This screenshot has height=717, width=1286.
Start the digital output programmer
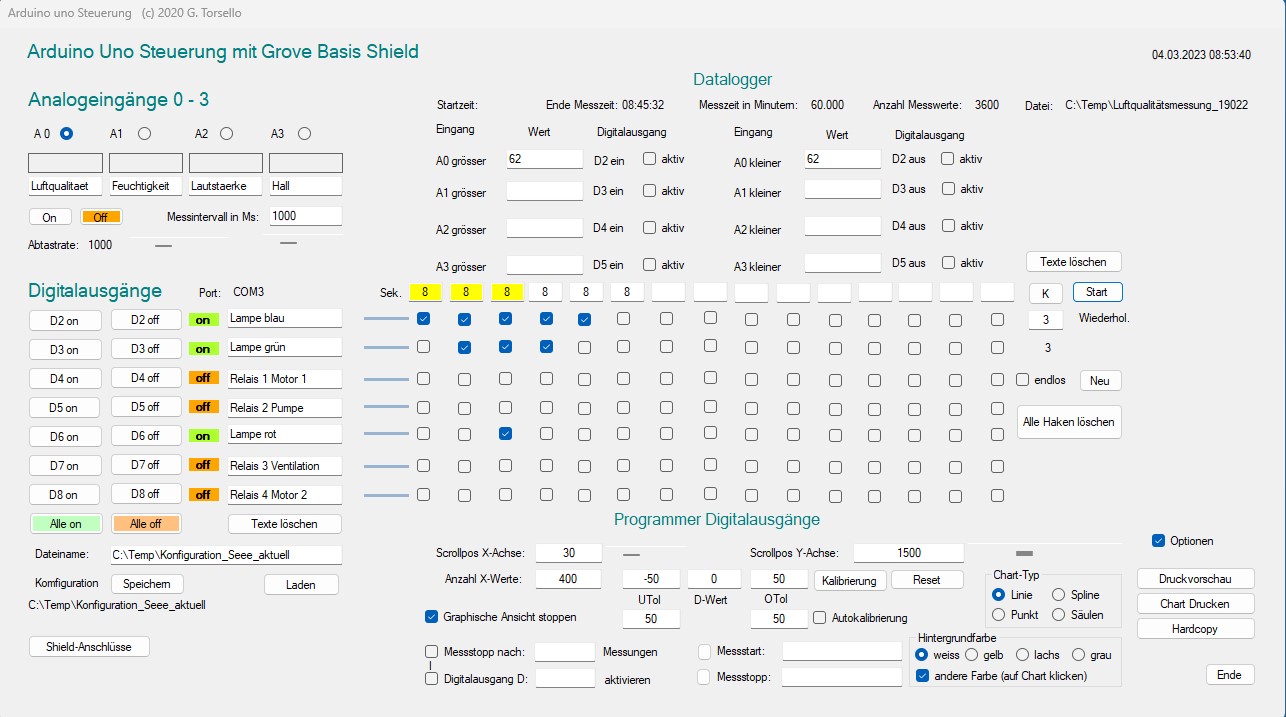point(1097,292)
